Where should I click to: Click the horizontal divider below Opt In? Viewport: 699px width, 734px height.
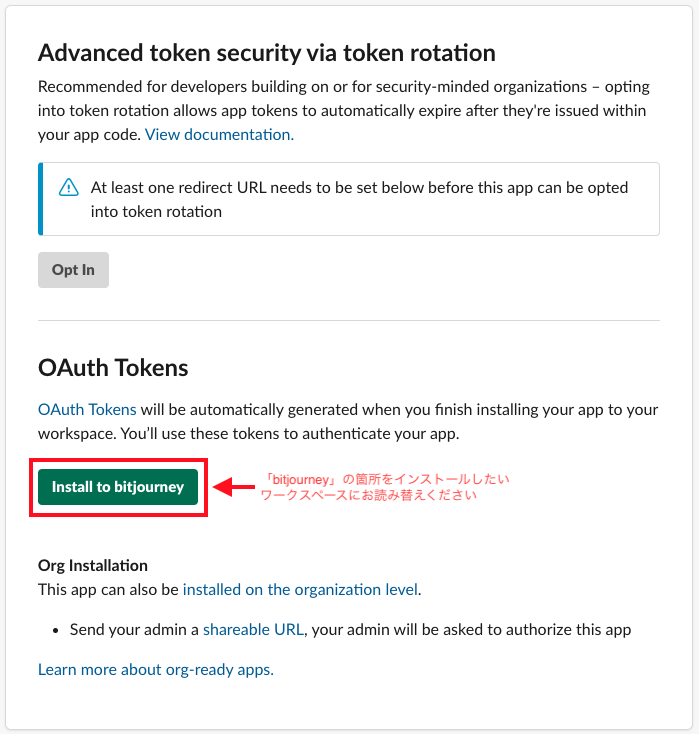[349, 321]
